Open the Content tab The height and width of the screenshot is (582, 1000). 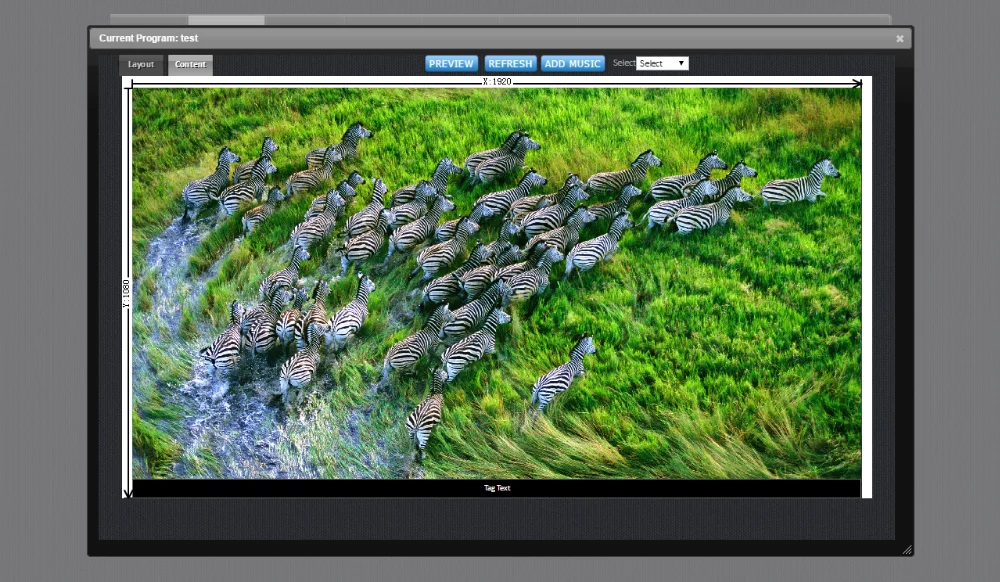pyautogui.click(x=190, y=64)
